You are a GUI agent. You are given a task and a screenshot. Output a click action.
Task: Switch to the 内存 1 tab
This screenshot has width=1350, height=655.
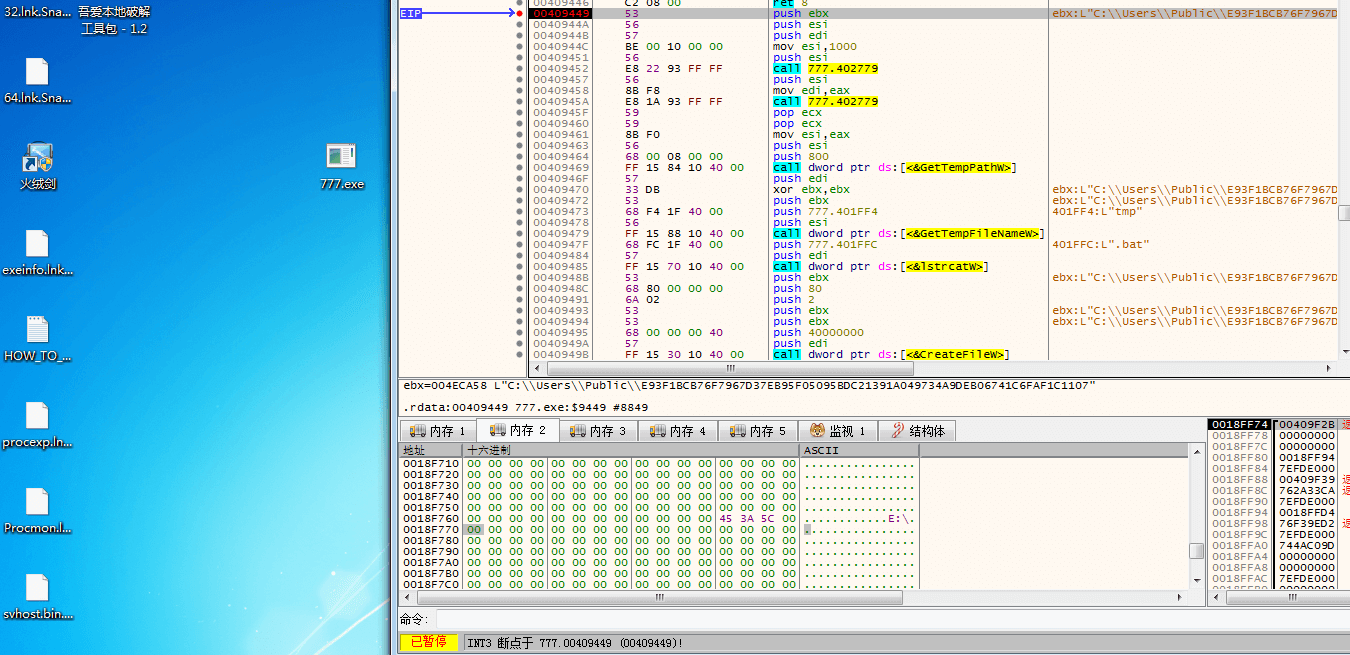tap(438, 431)
